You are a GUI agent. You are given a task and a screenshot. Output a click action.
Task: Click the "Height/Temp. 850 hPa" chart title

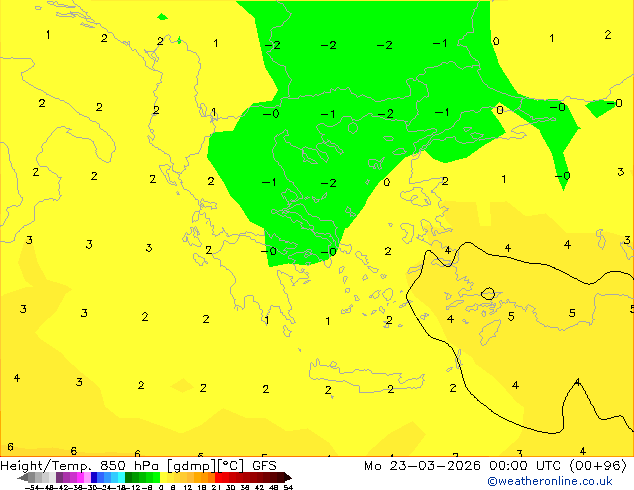point(79,466)
